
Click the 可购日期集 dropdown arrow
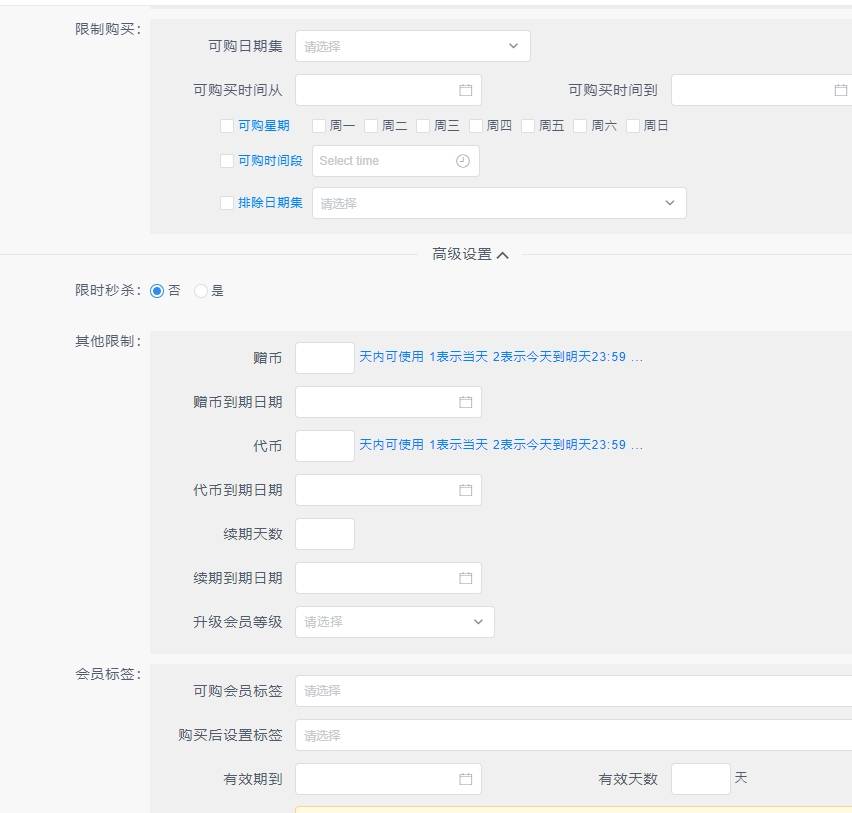513,46
